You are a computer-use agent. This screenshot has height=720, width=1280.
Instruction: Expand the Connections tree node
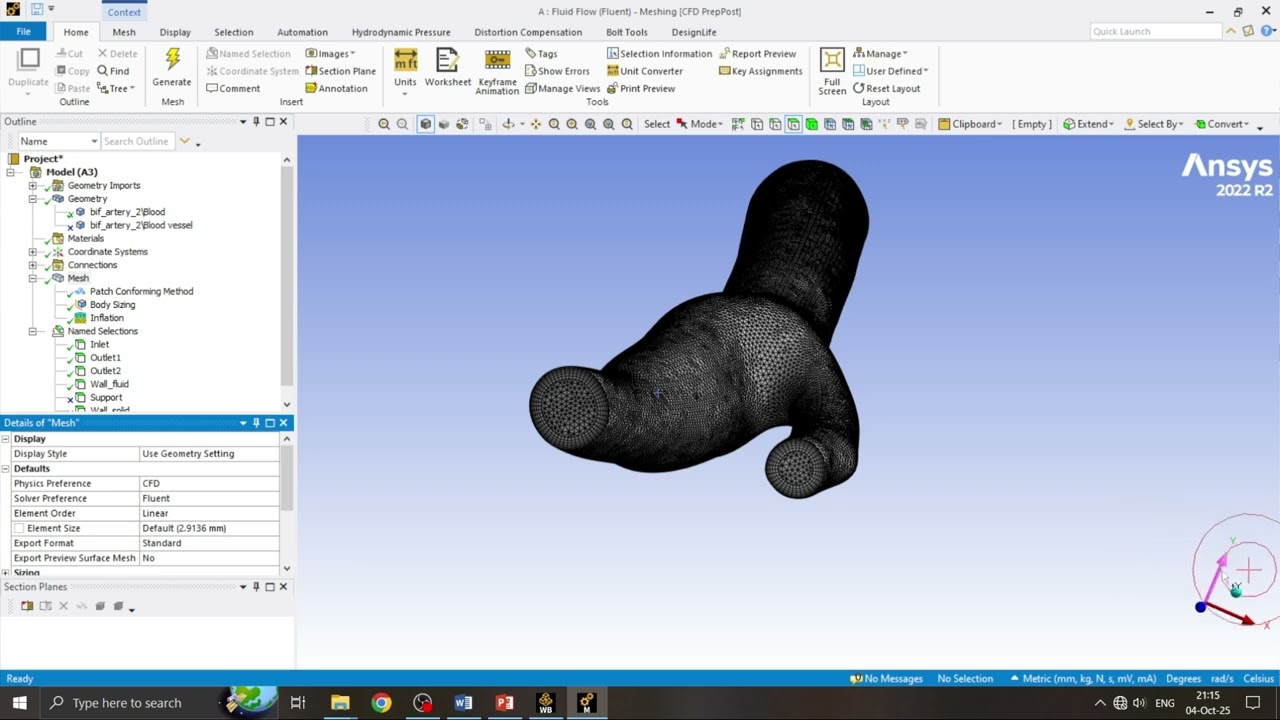[x=33, y=265]
